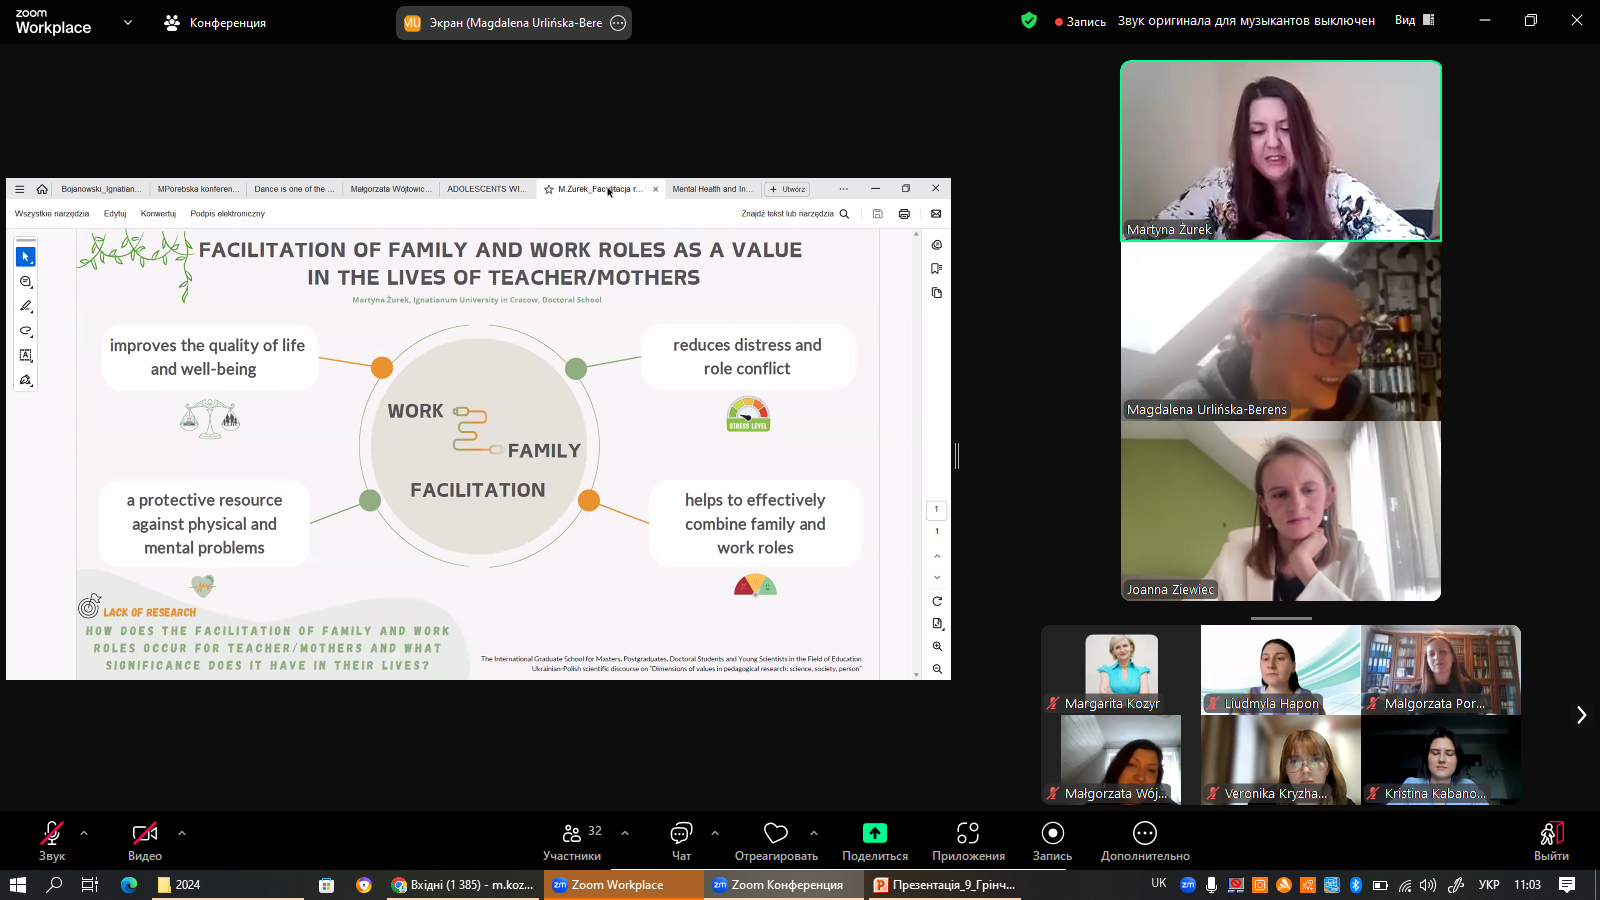Viewport: 1600px width, 900px height.
Task: Click the green encryption shield icon
Action: [x=1029, y=20]
